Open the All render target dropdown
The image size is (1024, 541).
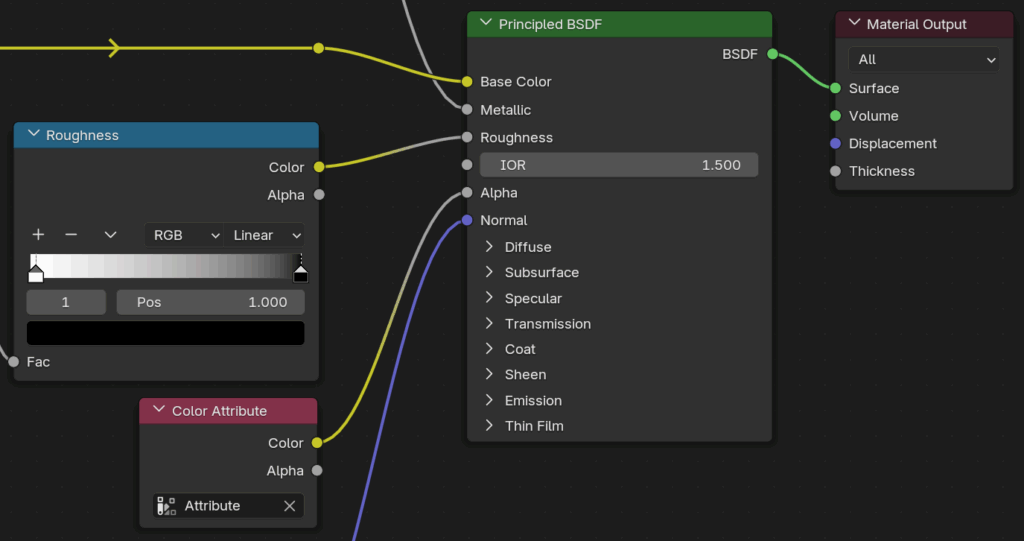point(922,60)
